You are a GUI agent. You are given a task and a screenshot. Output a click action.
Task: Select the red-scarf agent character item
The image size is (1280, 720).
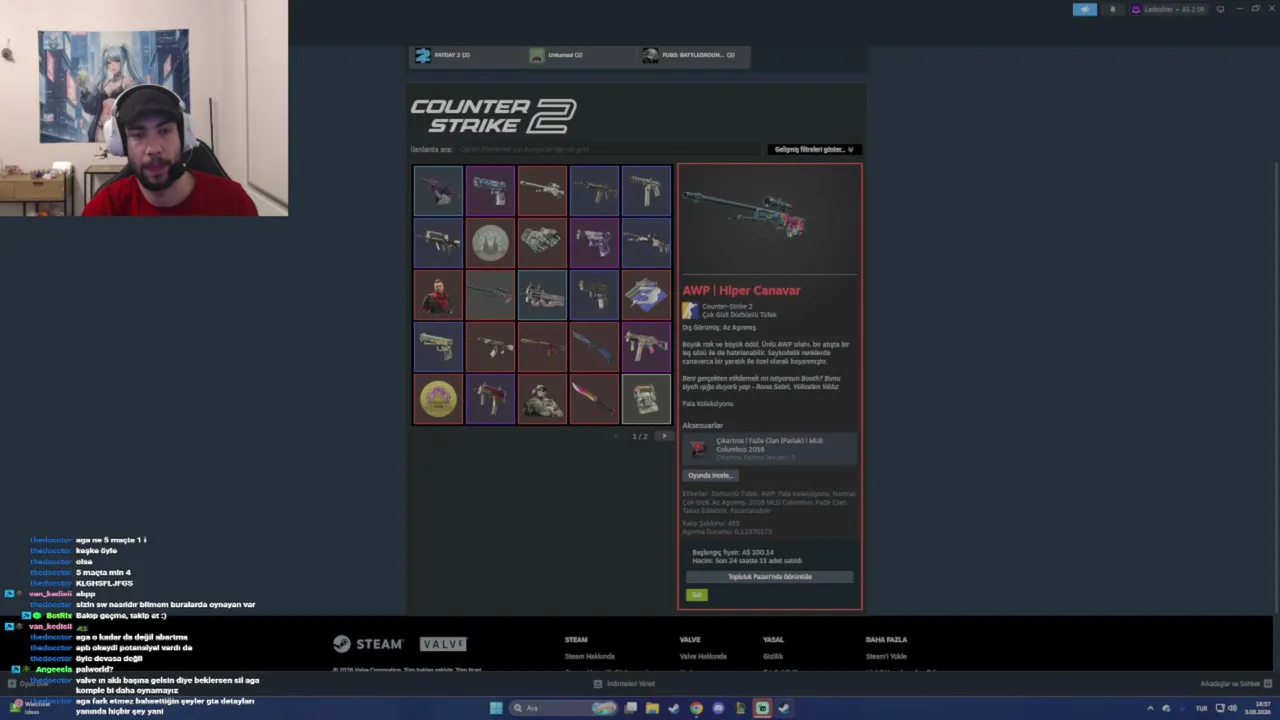pos(438,295)
